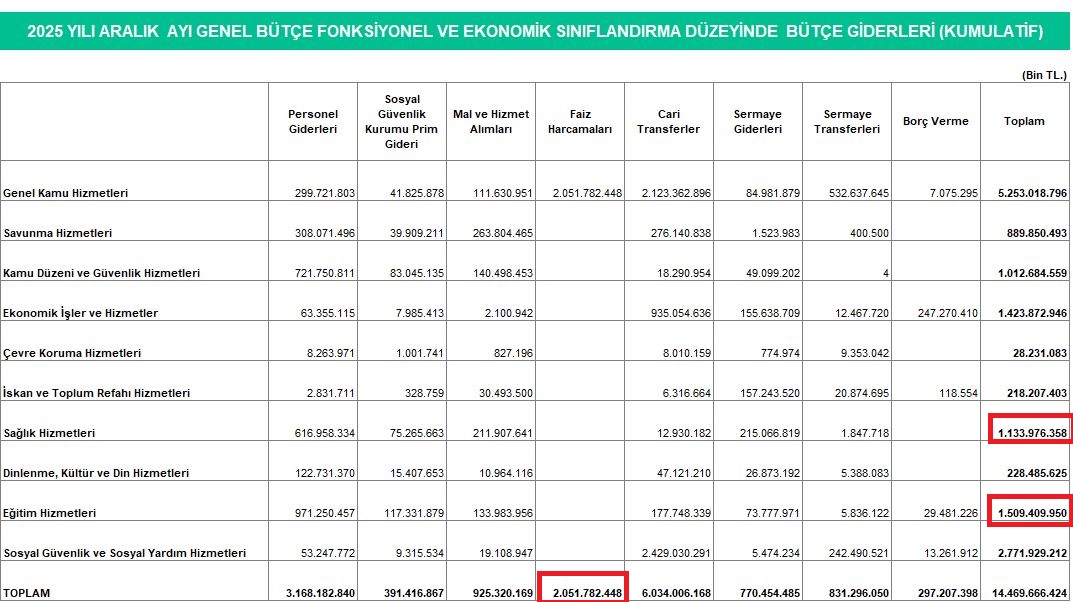This screenshot has width=1073, height=602.
Task: Click cell value 247.270.410
Action: coord(948,313)
